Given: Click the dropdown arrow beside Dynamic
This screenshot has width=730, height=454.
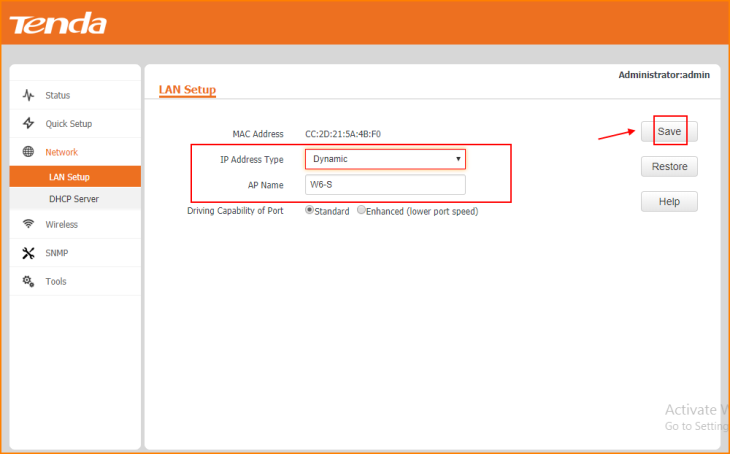Looking at the screenshot, I should tap(458, 159).
